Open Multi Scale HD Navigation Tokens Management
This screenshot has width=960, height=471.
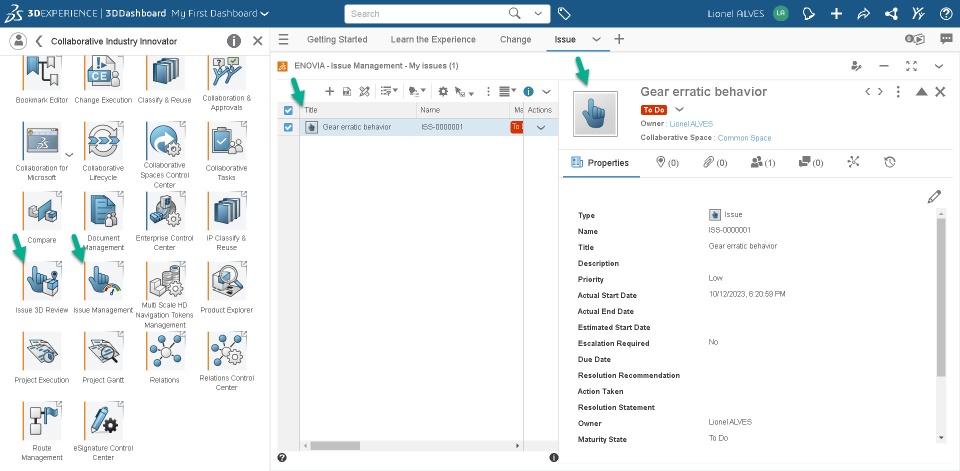pos(165,281)
